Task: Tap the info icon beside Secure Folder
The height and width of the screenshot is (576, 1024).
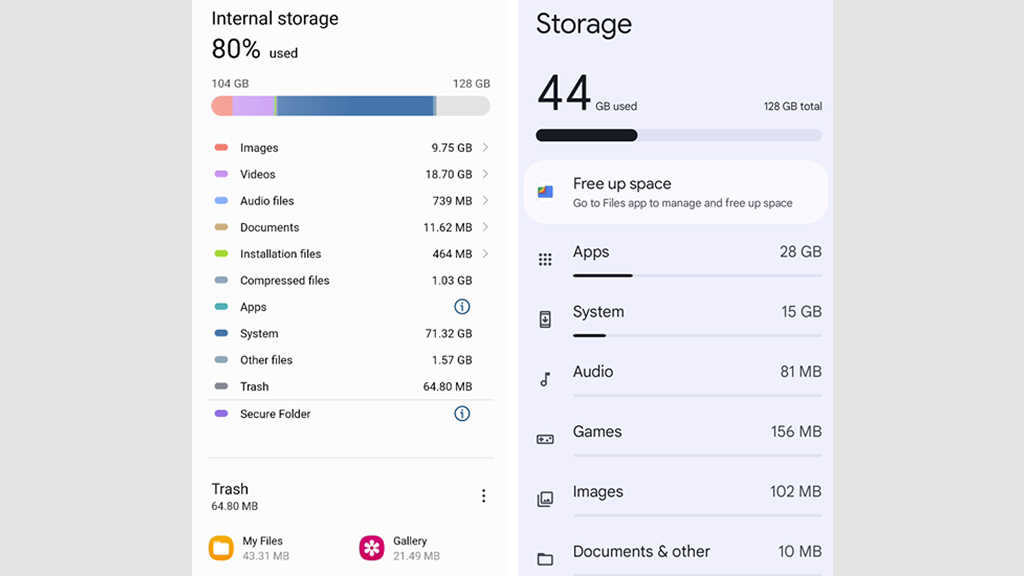Action: (462, 413)
